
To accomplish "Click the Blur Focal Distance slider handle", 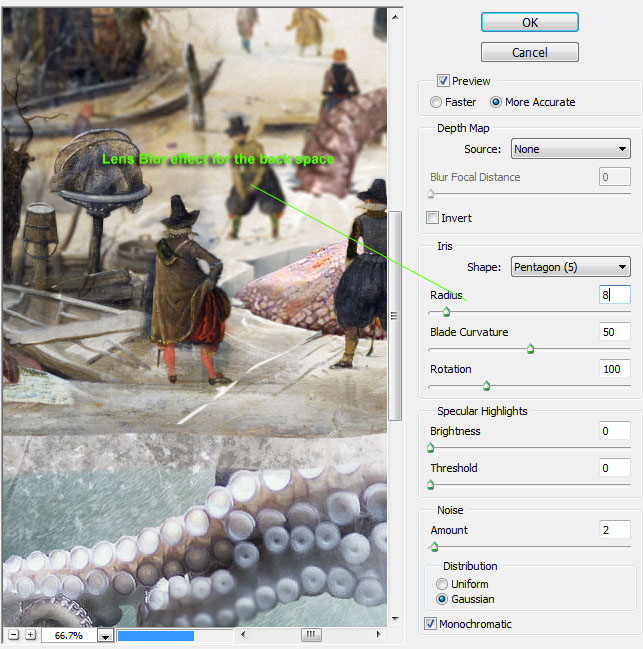I will [431, 194].
